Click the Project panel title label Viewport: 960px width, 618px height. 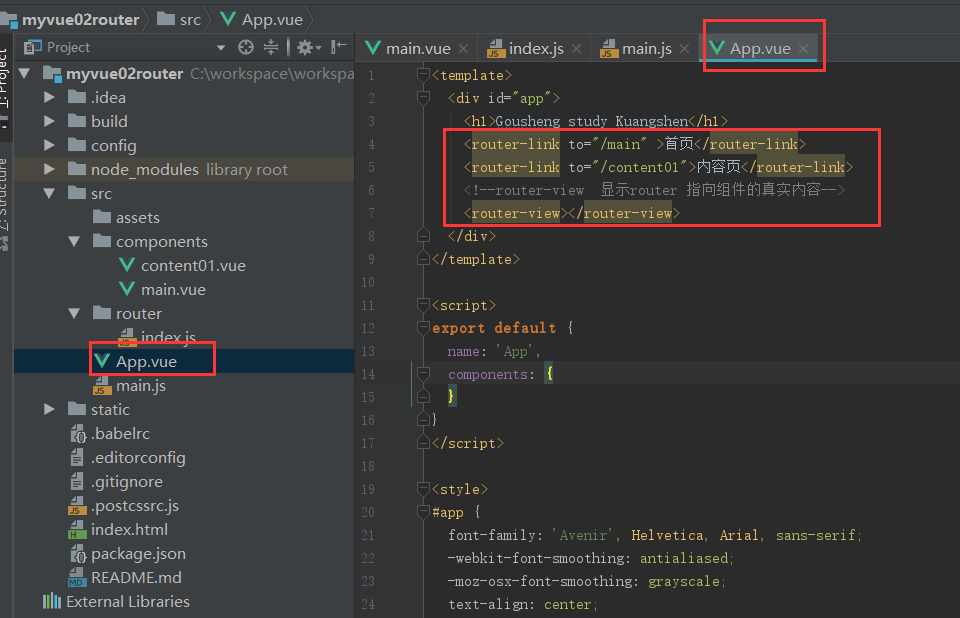[x=68, y=47]
